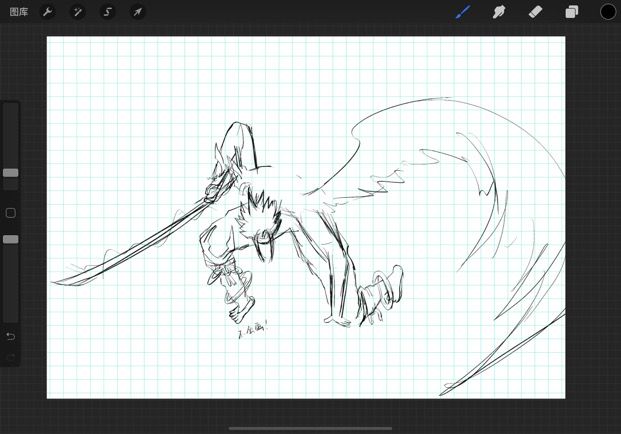
Task: Open the 图库 gallery
Action: 19,12
